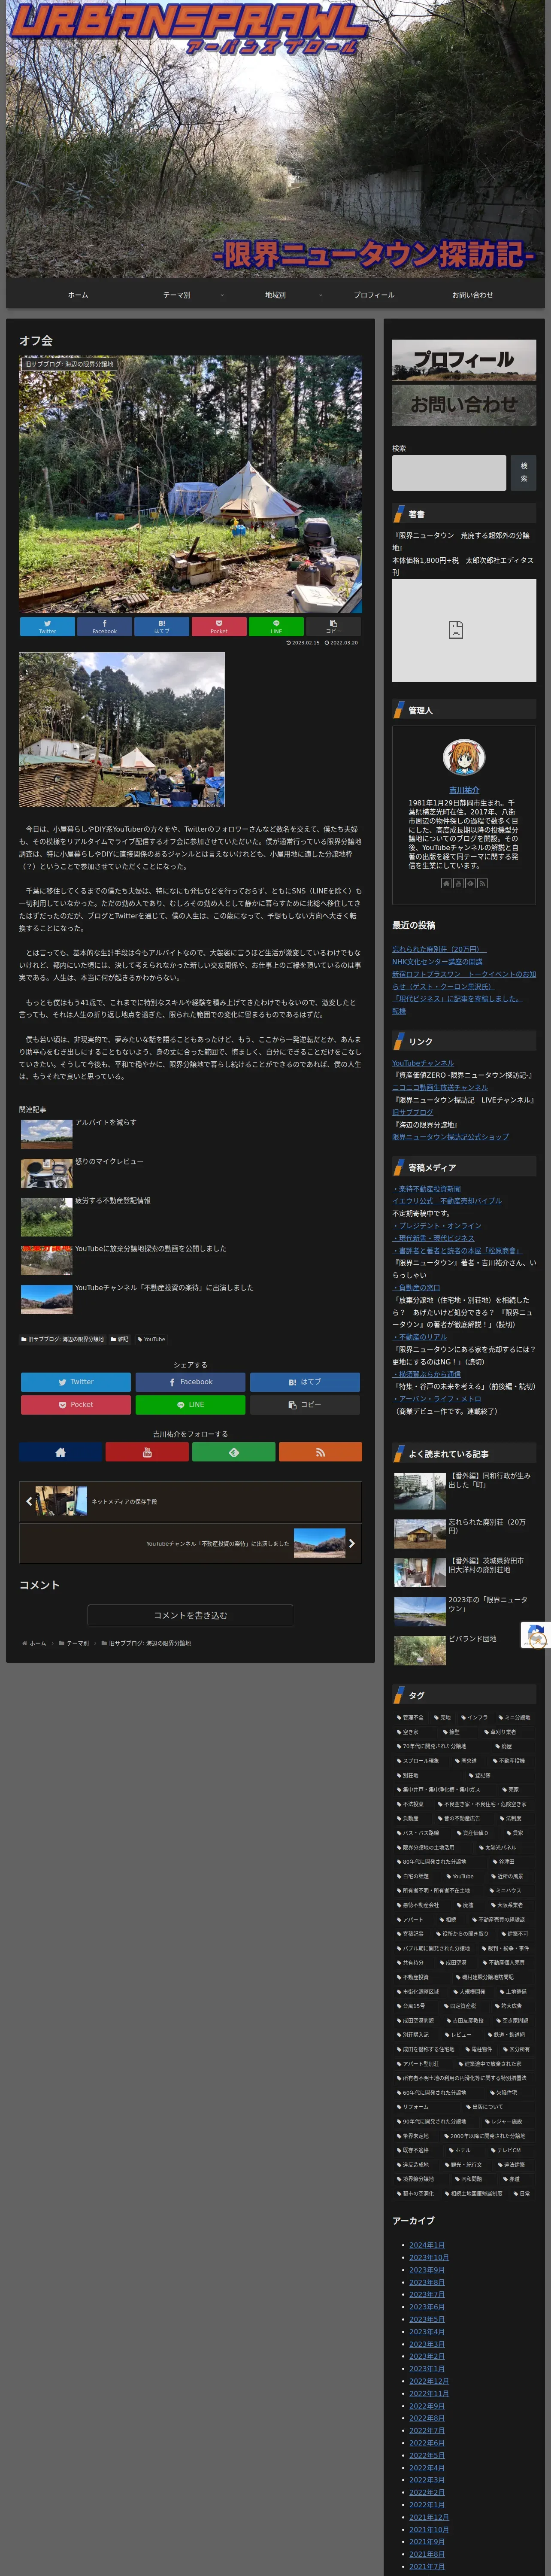
Task: Share on Facebook using button under the photo
Action: 104,626
